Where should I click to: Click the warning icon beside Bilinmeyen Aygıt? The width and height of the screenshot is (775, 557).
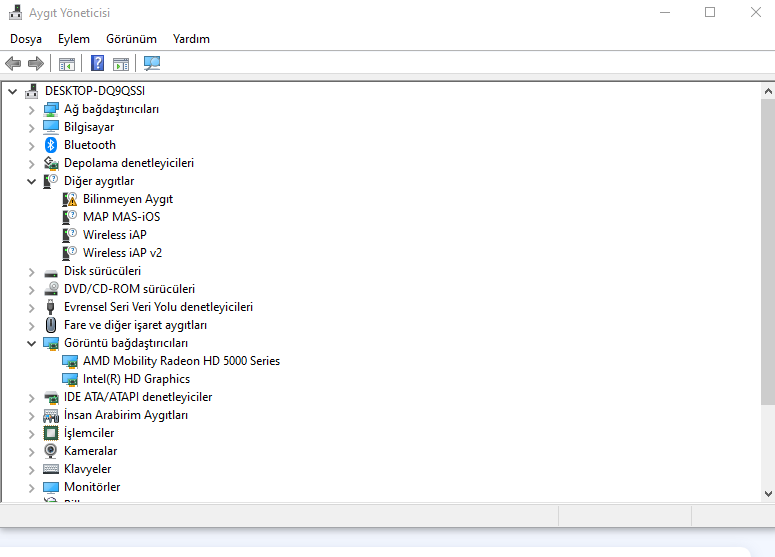coord(70,199)
